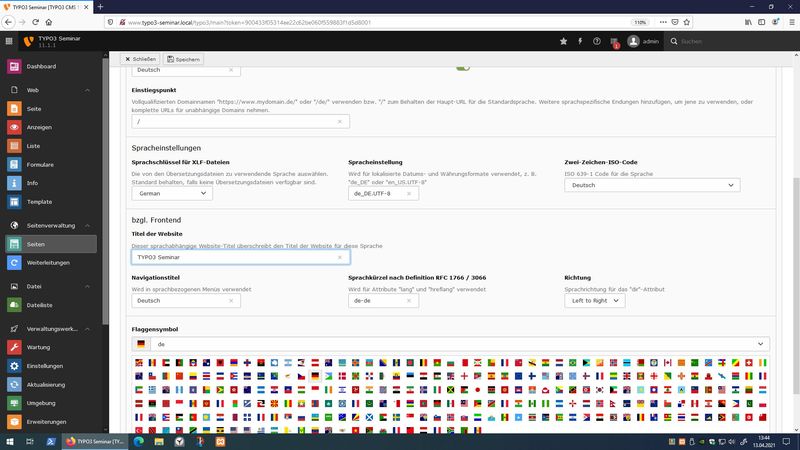Viewport: 800px width, 450px height.
Task: Open the Sprachschlüssel German dropdown
Action: [172, 193]
